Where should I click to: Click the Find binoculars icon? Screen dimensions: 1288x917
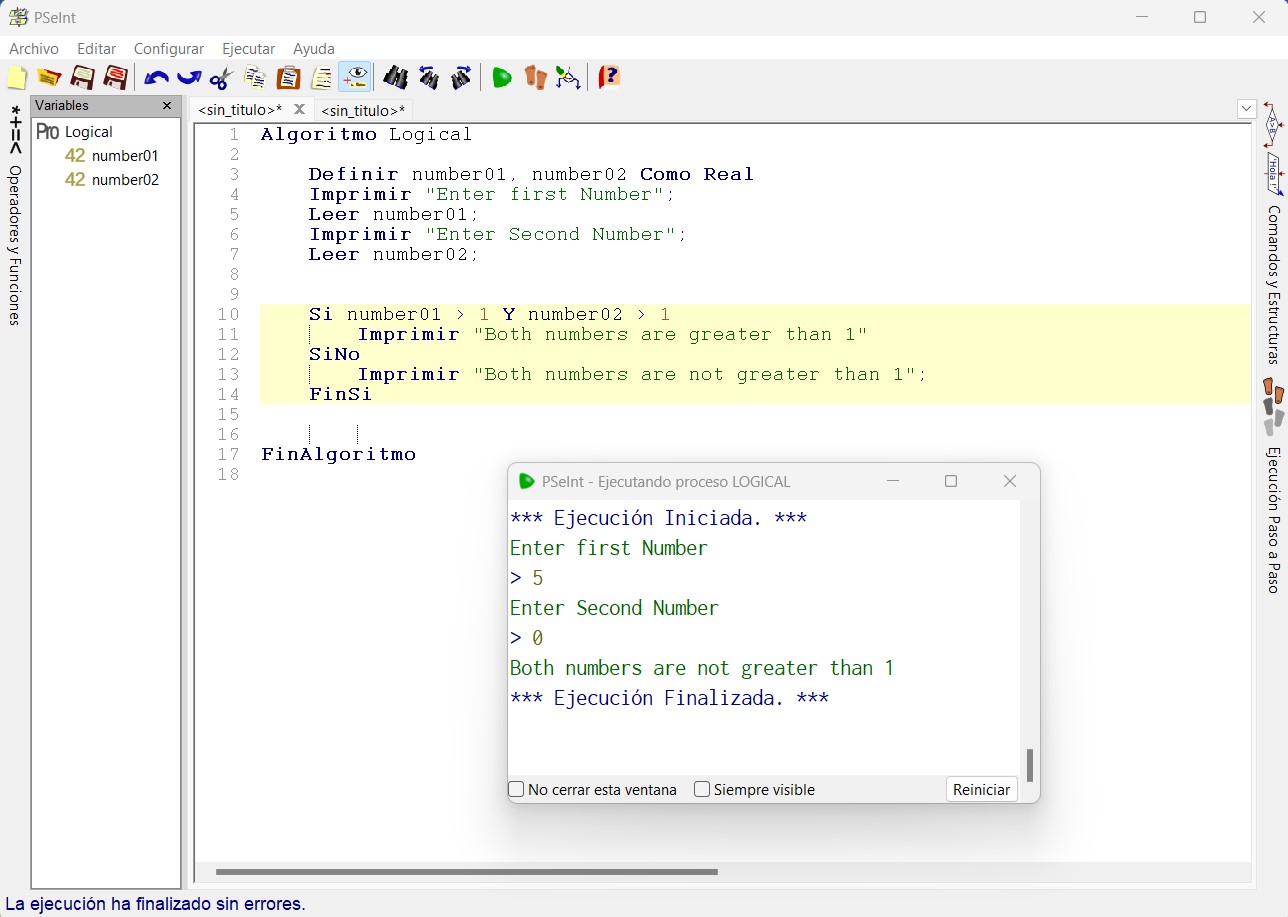coord(395,78)
